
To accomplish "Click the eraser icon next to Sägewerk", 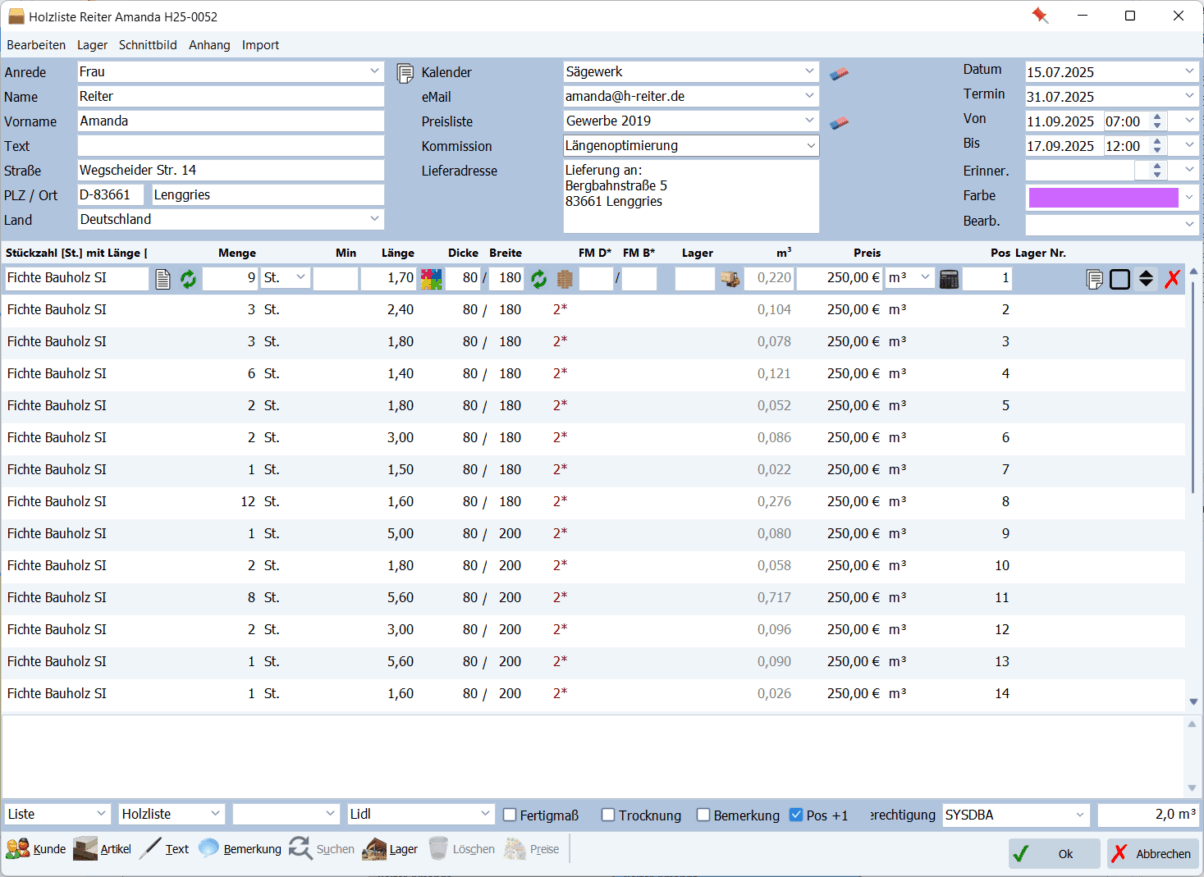I will tap(840, 73).
